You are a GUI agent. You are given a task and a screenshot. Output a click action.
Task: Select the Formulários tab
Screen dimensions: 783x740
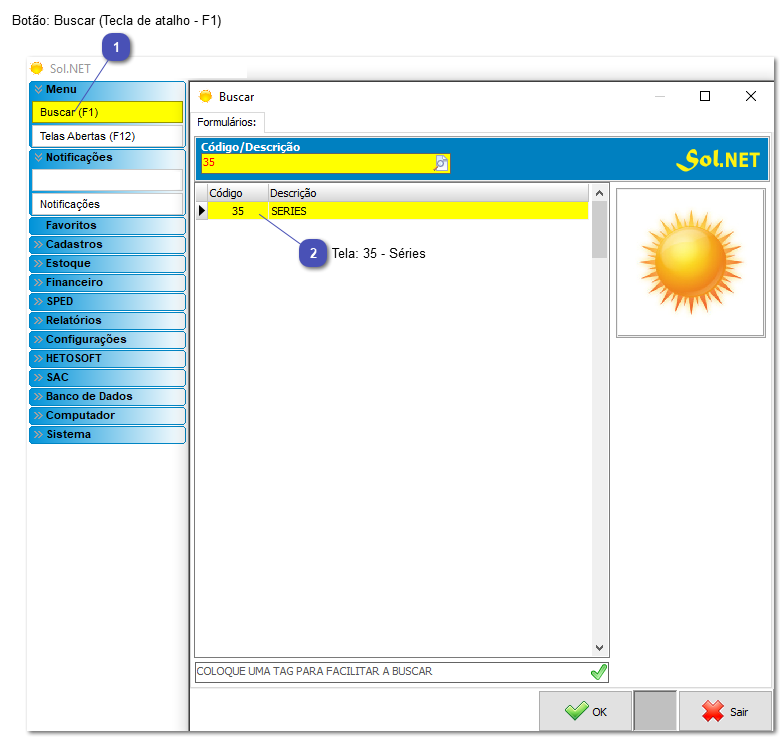coord(227,122)
